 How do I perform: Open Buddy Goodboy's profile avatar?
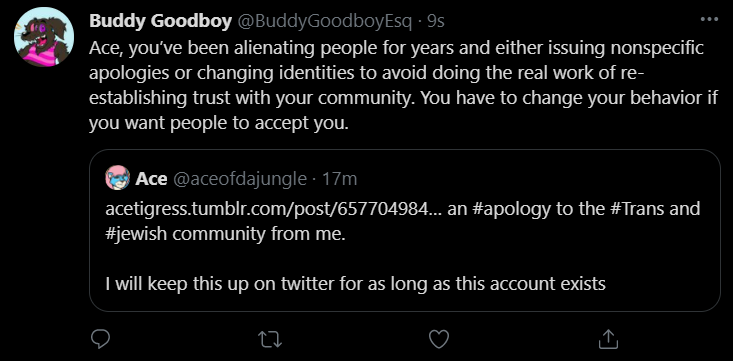44,37
